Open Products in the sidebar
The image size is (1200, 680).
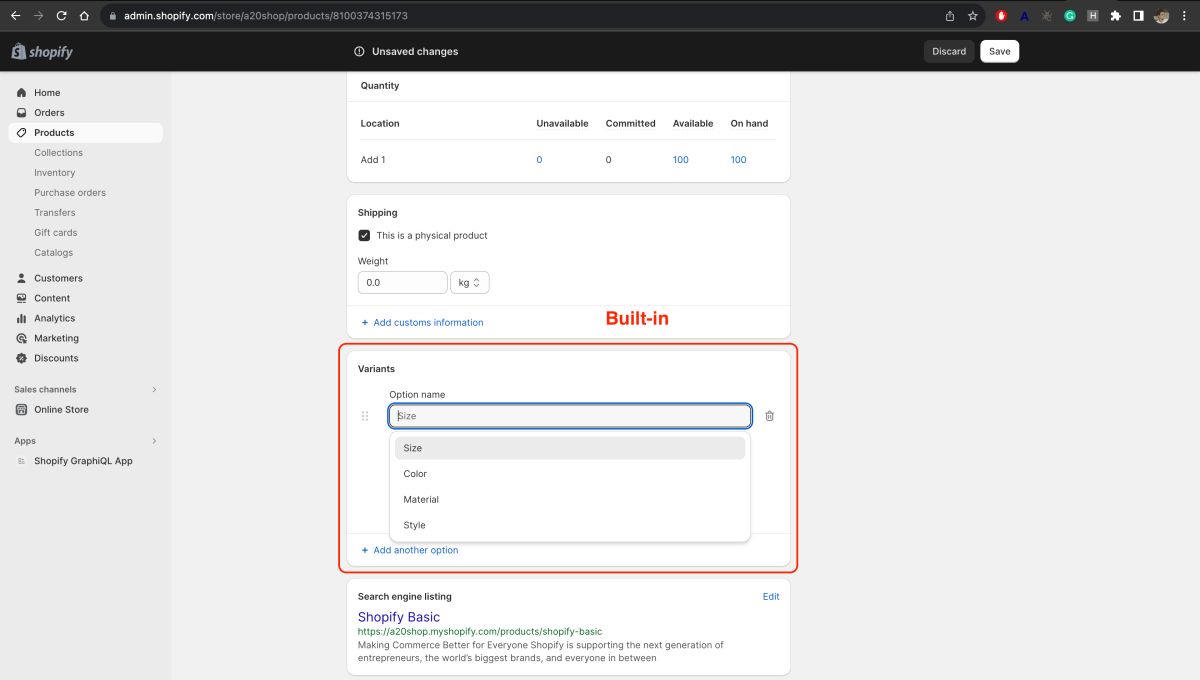tap(85, 132)
